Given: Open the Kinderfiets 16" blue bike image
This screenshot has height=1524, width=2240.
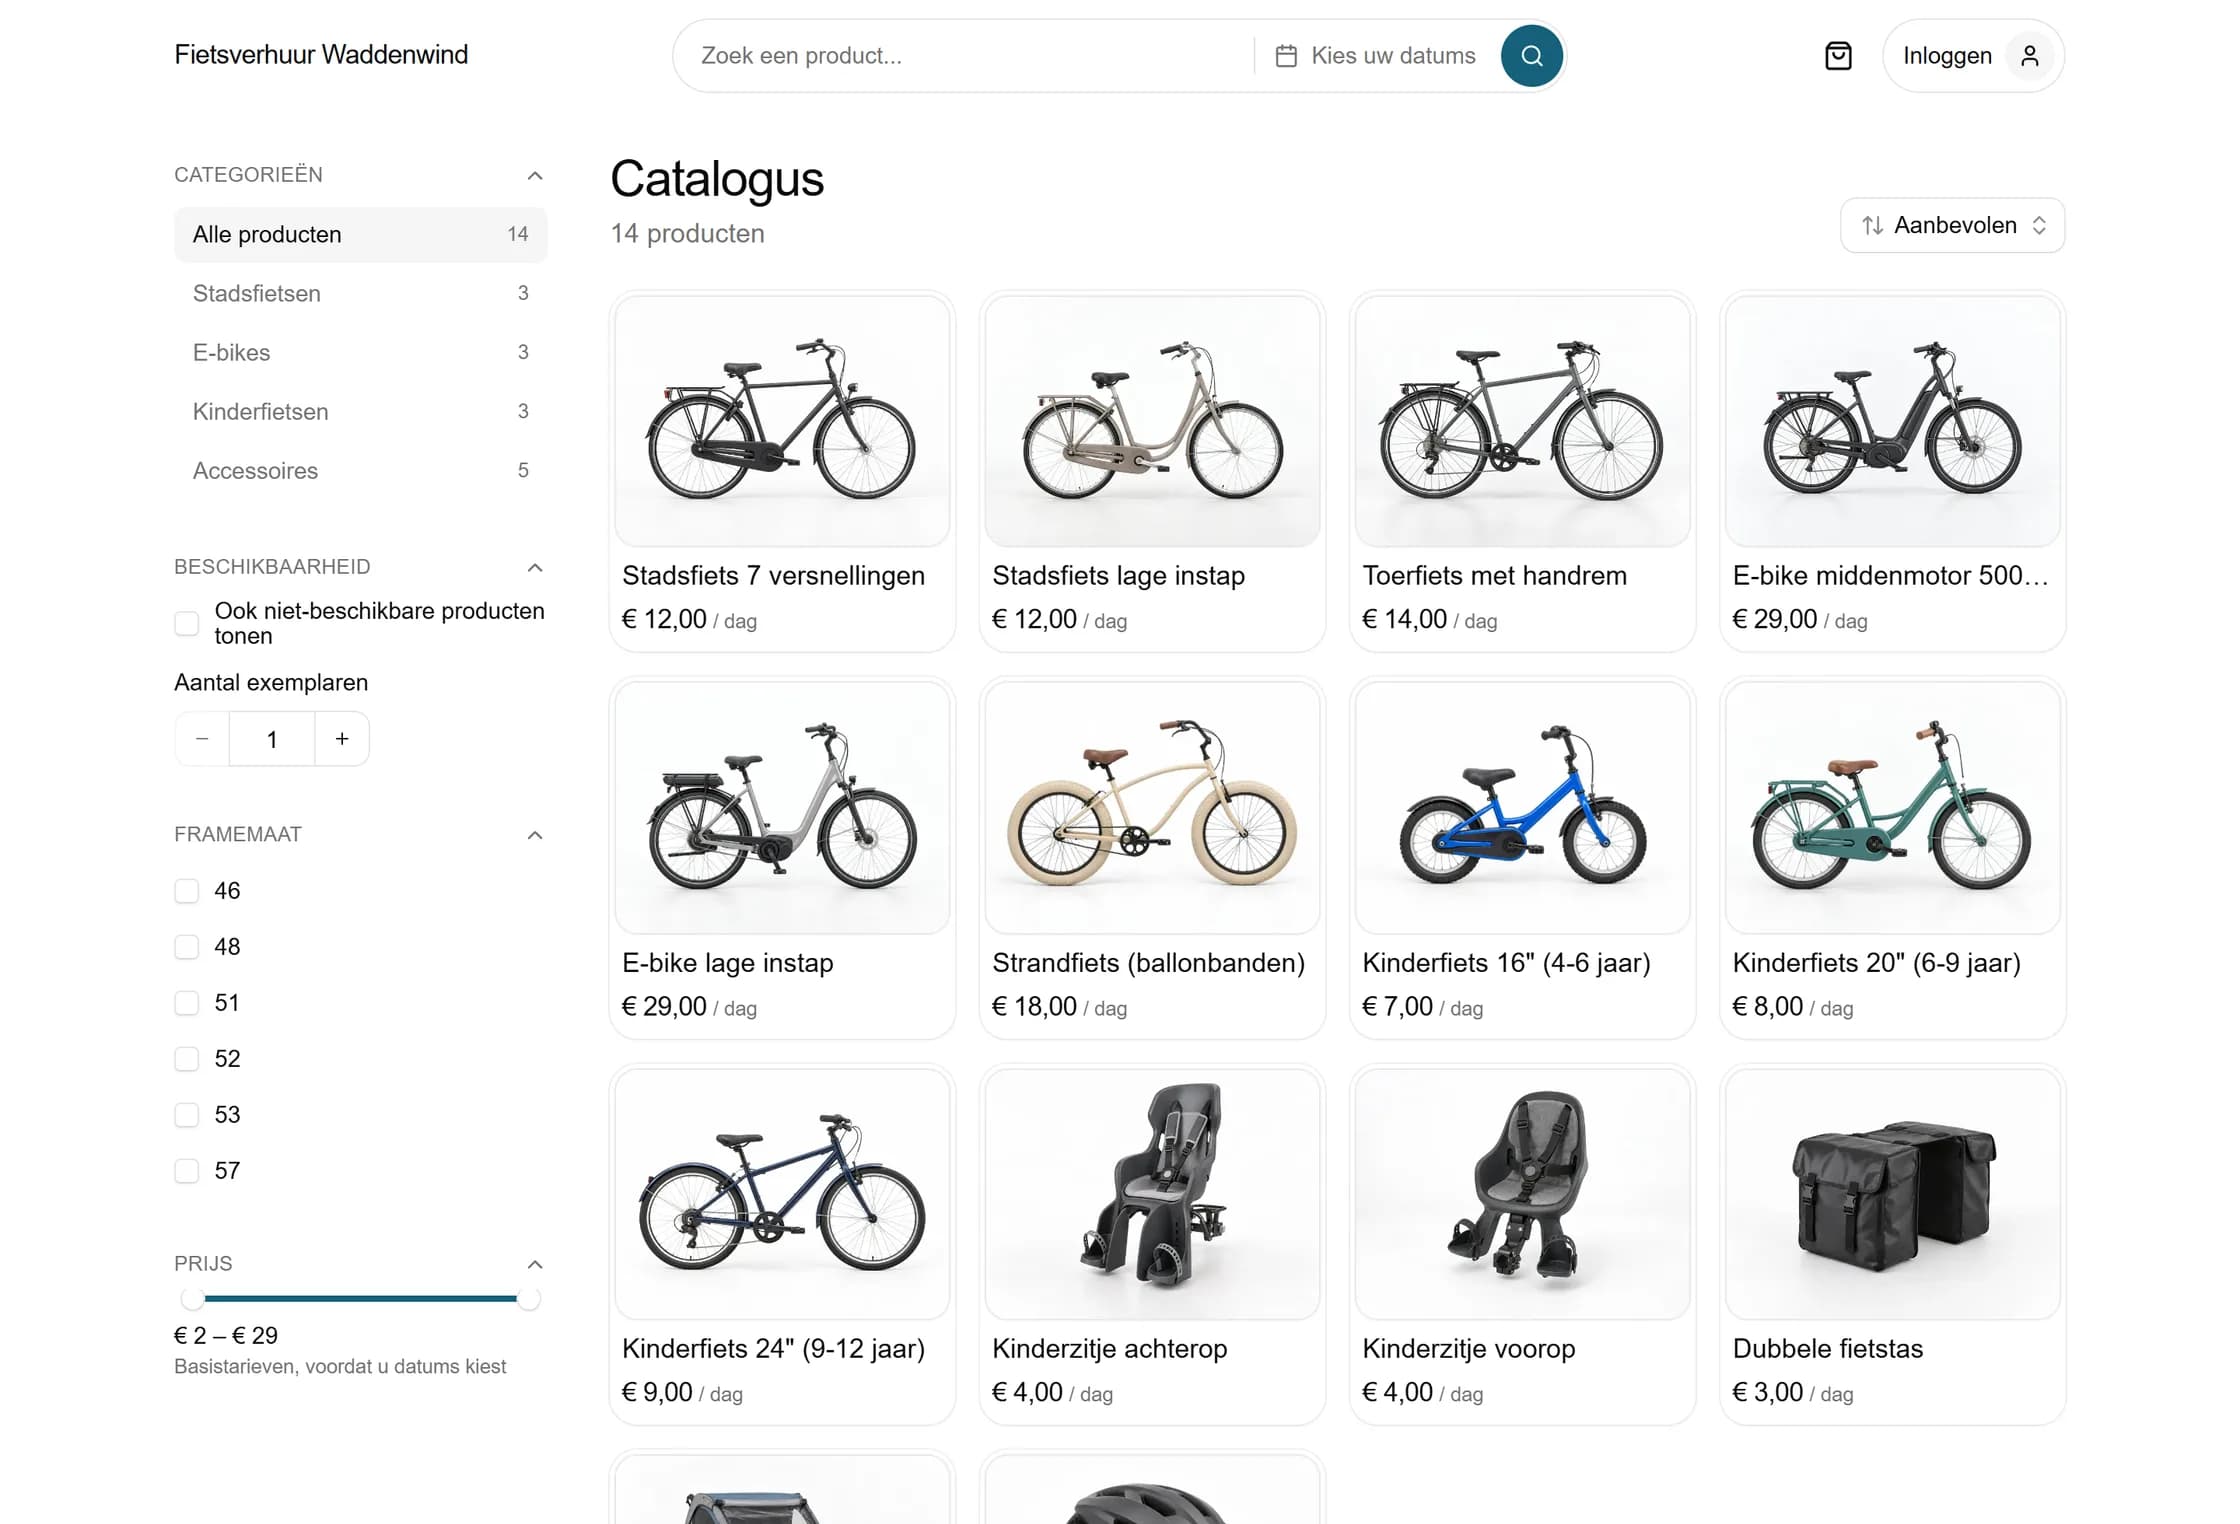Looking at the screenshot, I should [1522, 809].
